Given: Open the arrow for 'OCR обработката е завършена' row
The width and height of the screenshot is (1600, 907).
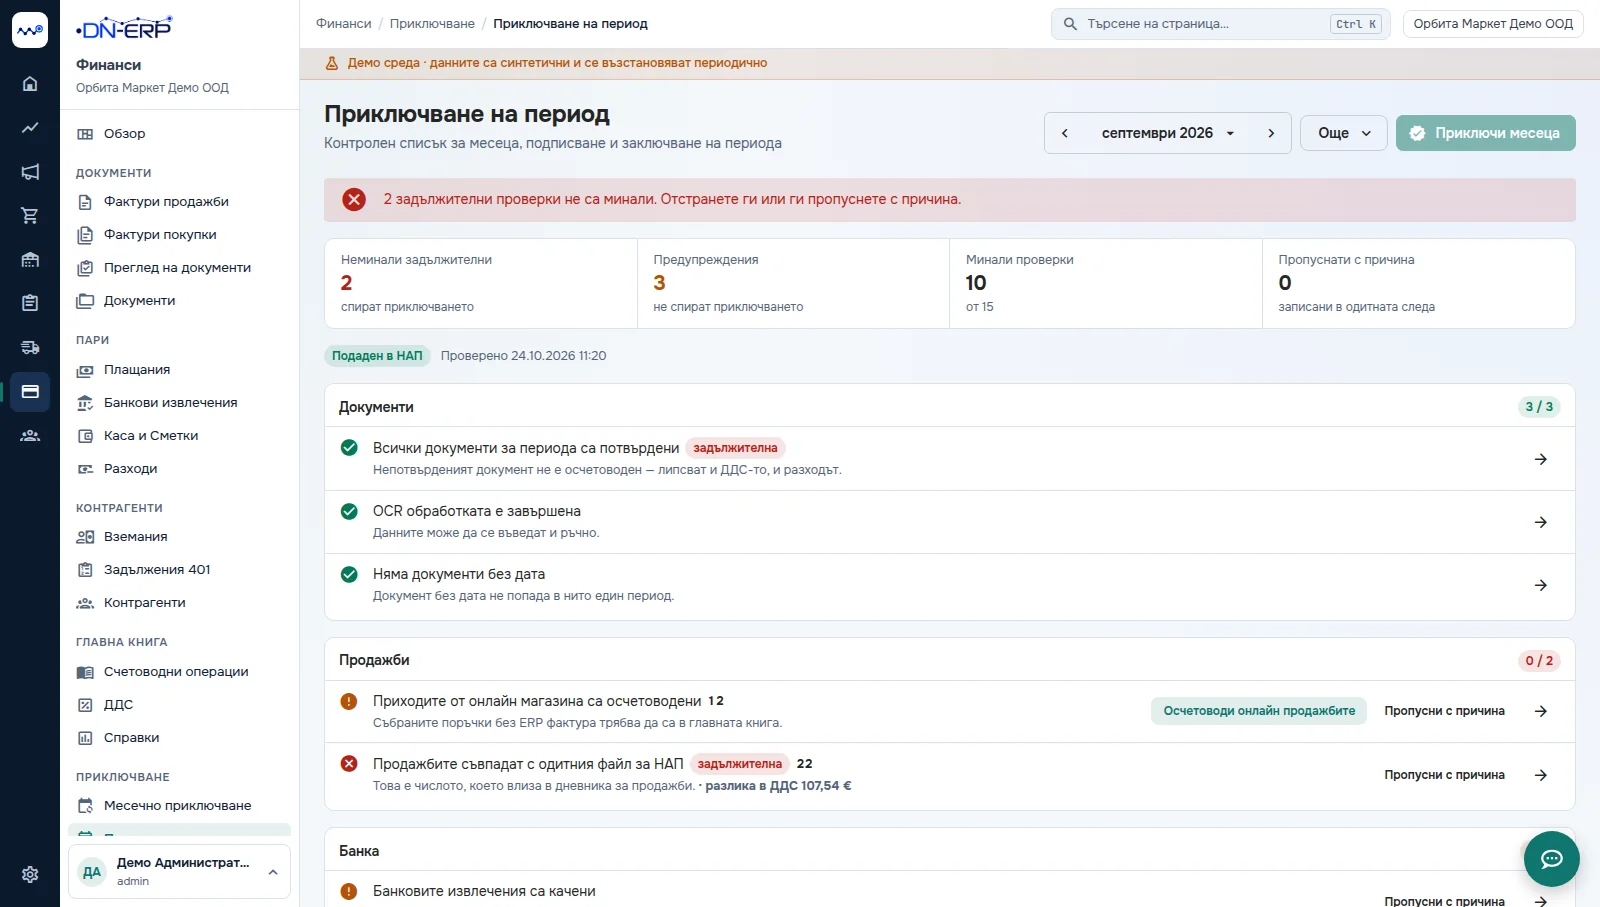Looking at the screenshot, I should click(x=1540, y=522).
